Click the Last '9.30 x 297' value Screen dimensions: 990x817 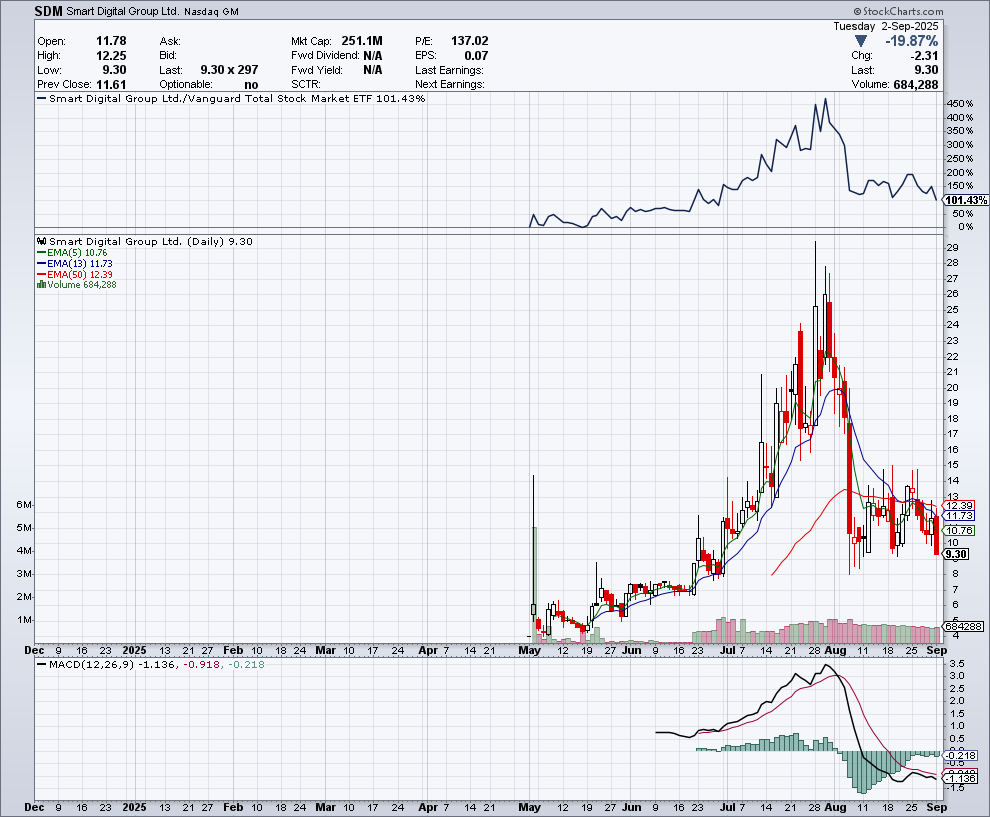[x=229, y=70]
